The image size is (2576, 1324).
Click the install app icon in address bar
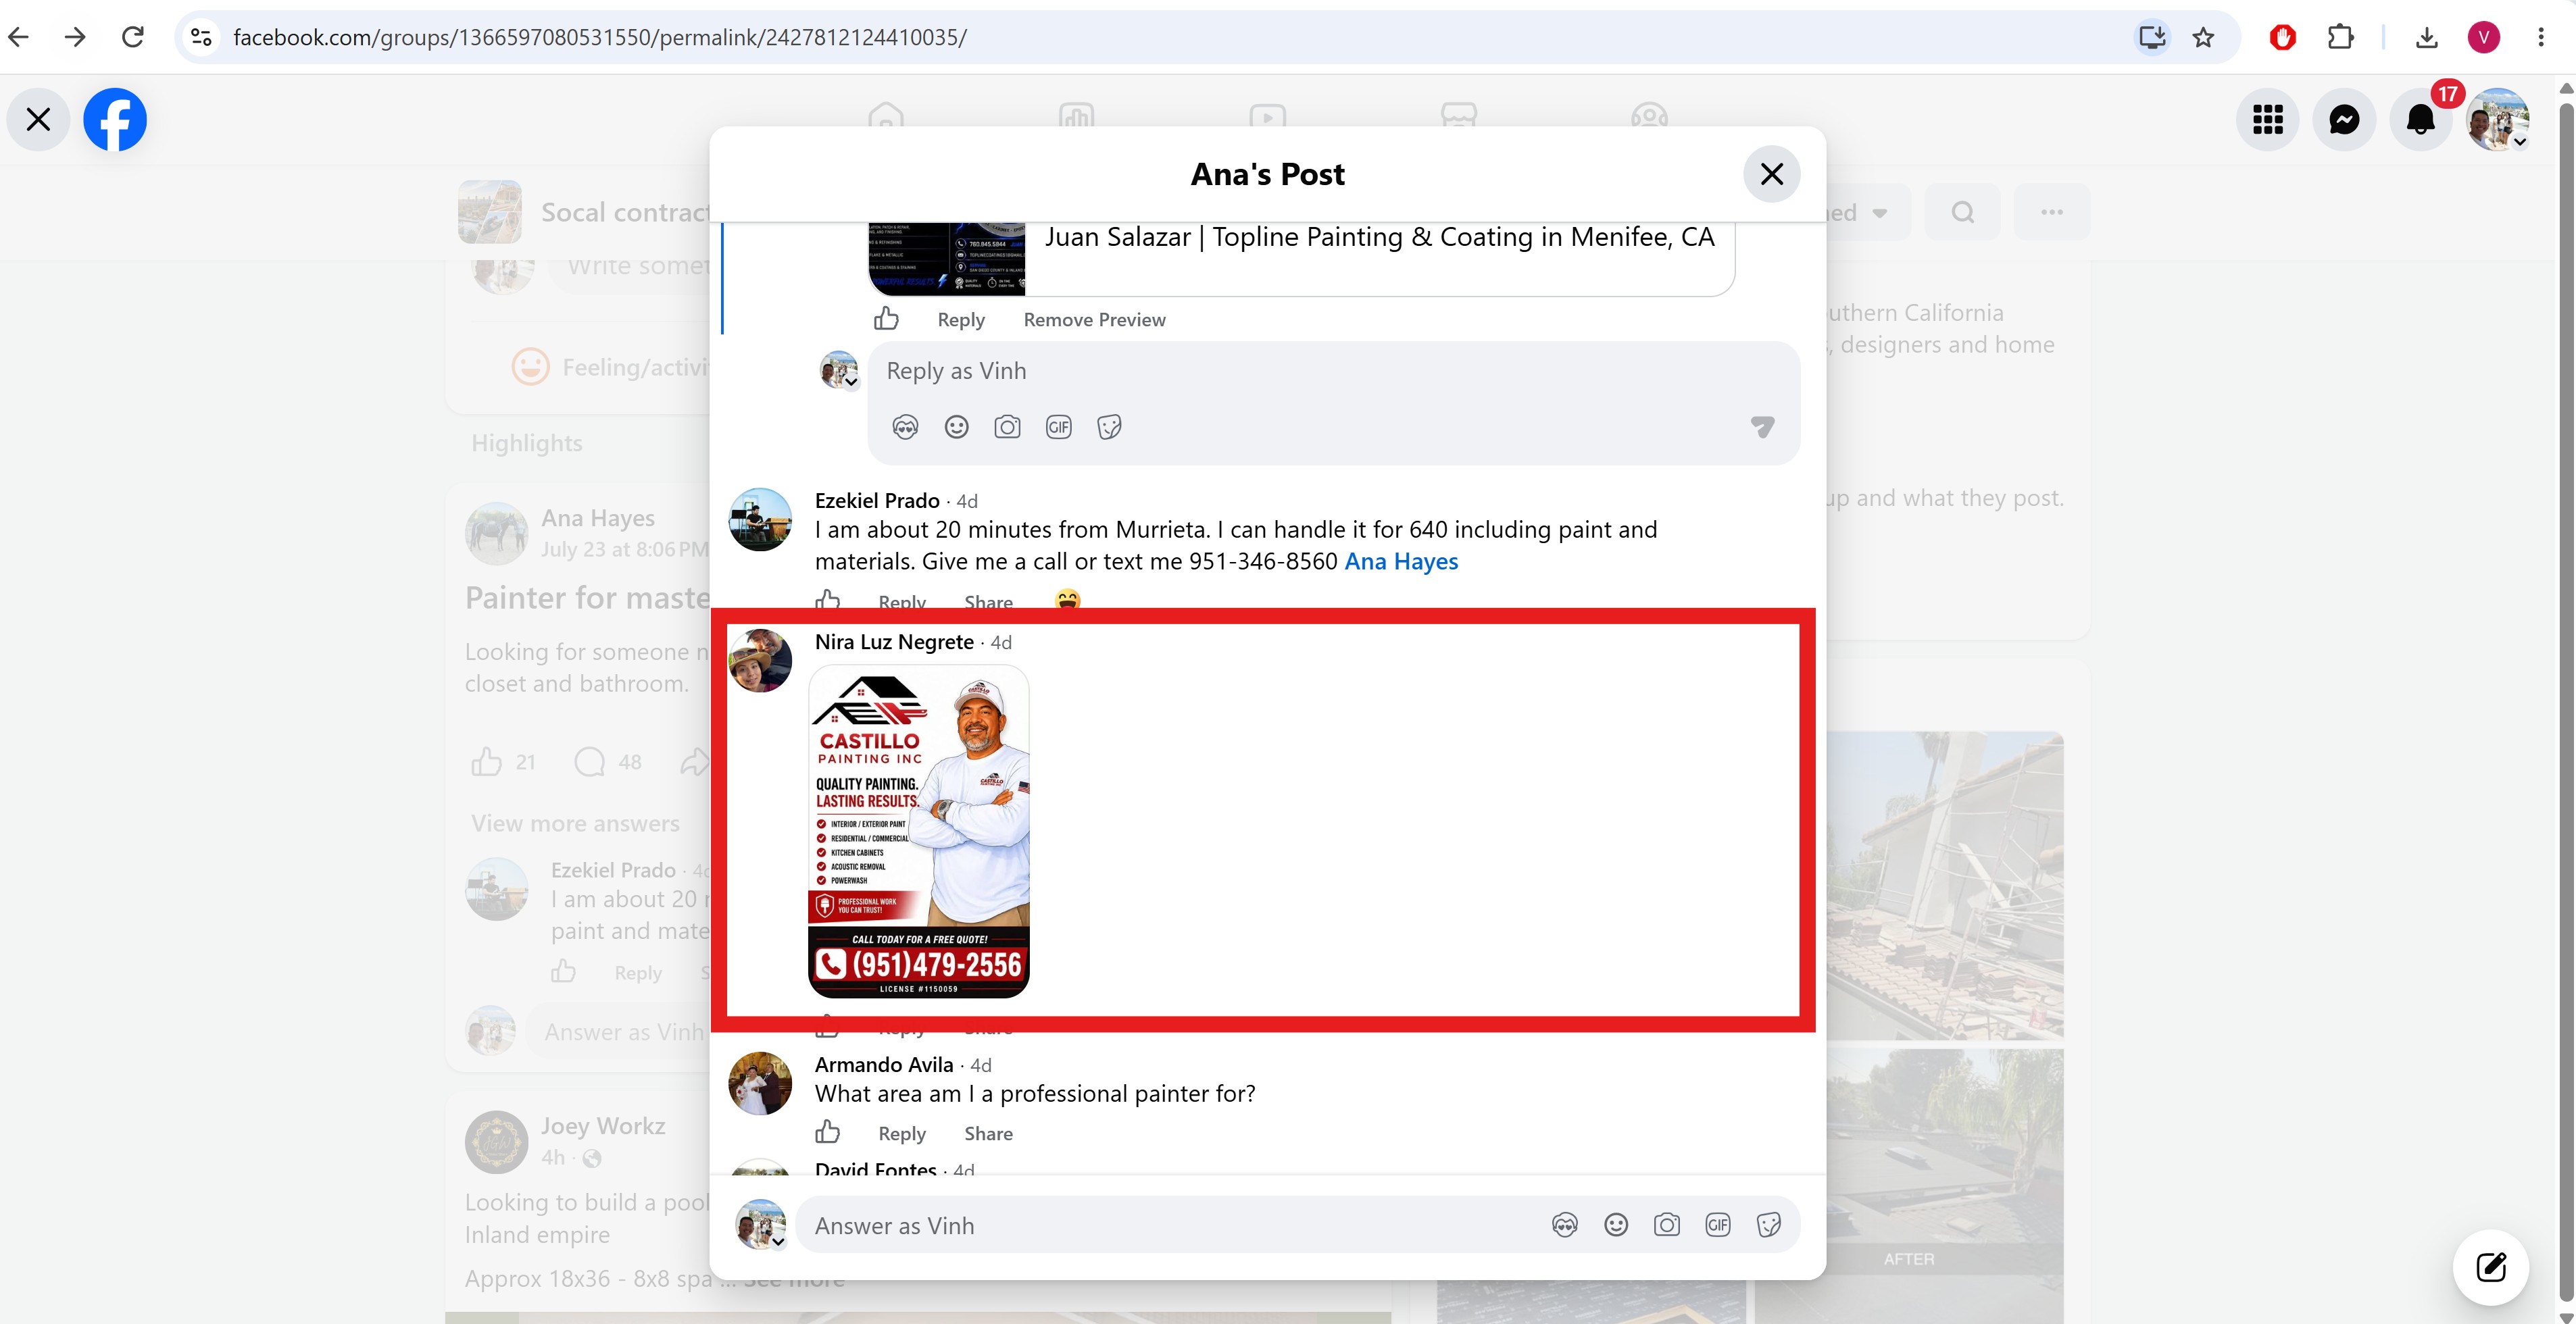(x=2152, y=37)
